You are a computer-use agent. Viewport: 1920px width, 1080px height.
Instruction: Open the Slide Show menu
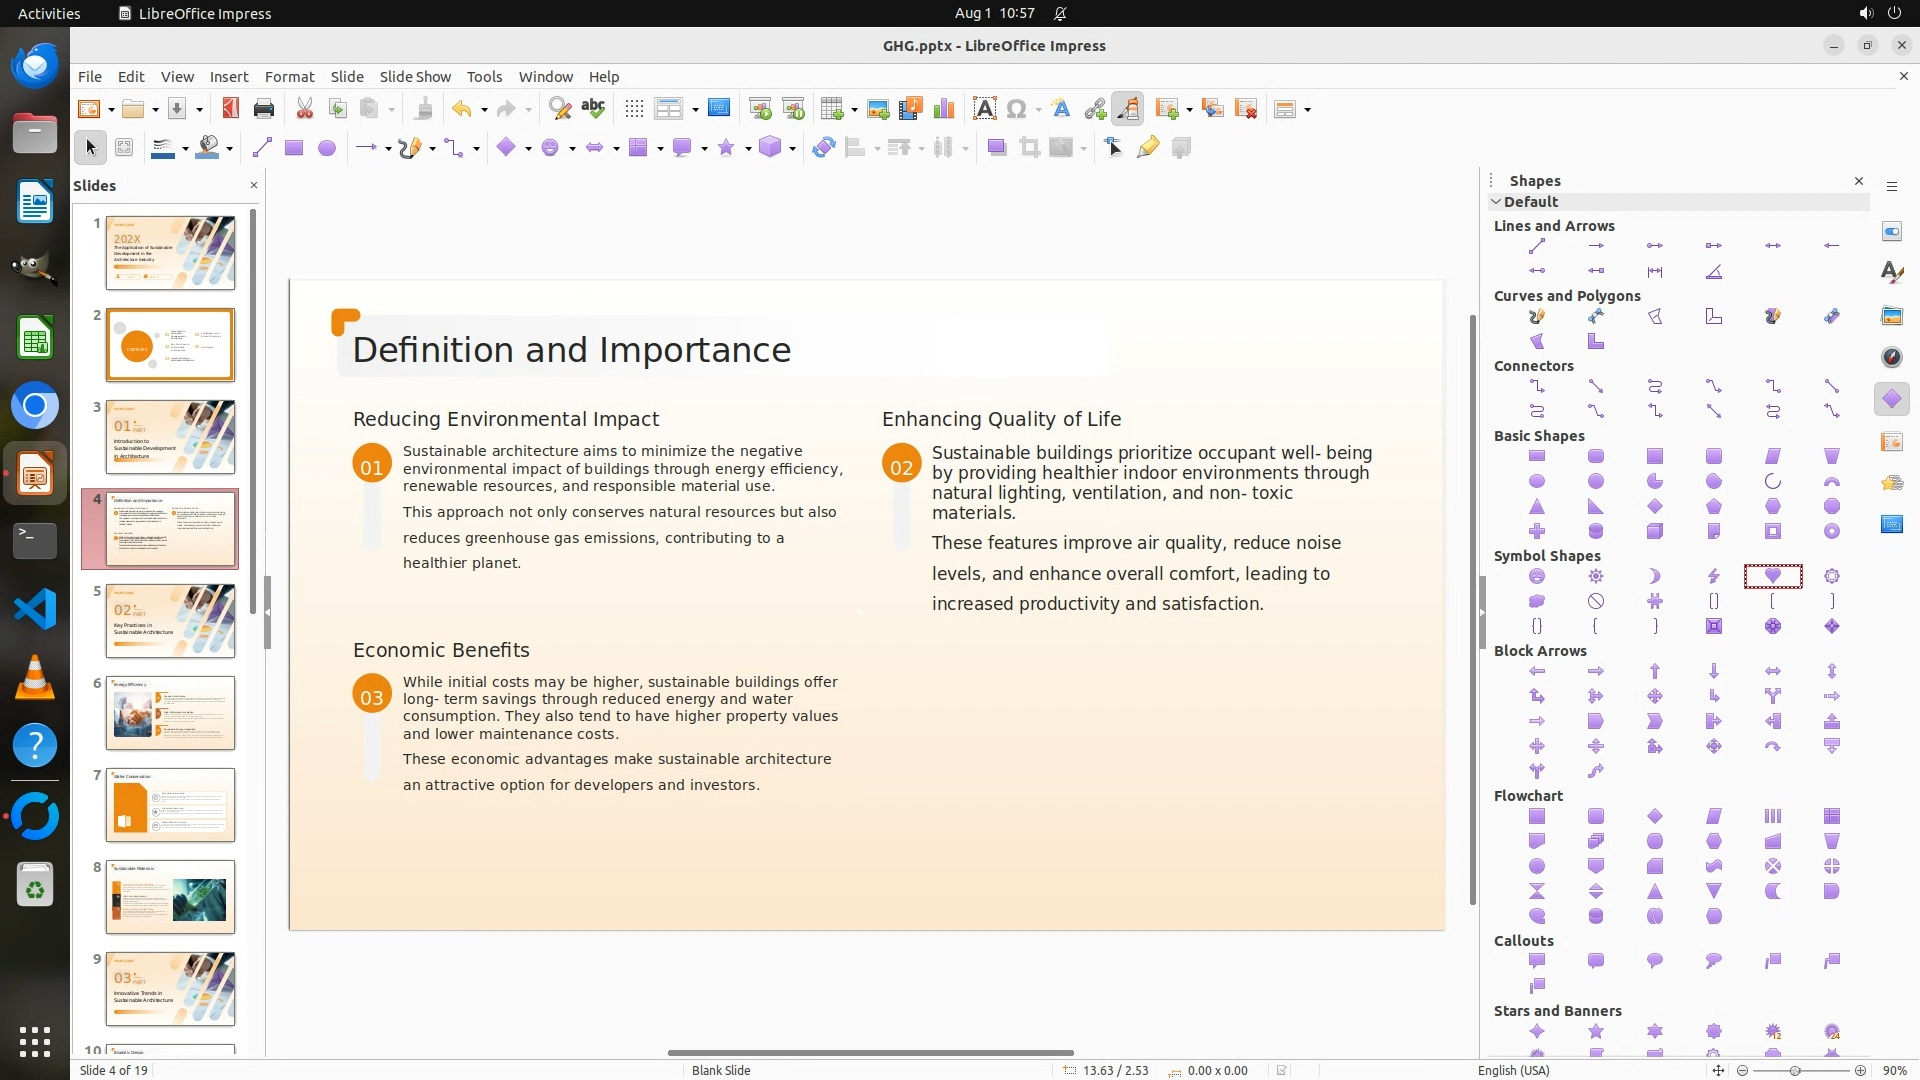click(x=415, y=76)
